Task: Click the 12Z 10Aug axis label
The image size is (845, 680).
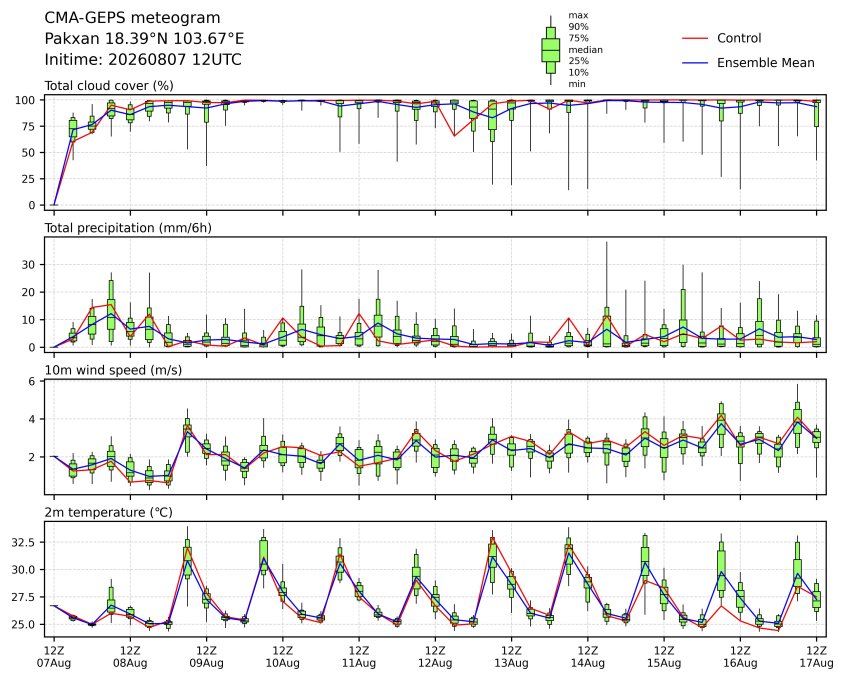Action: [282, 657]
